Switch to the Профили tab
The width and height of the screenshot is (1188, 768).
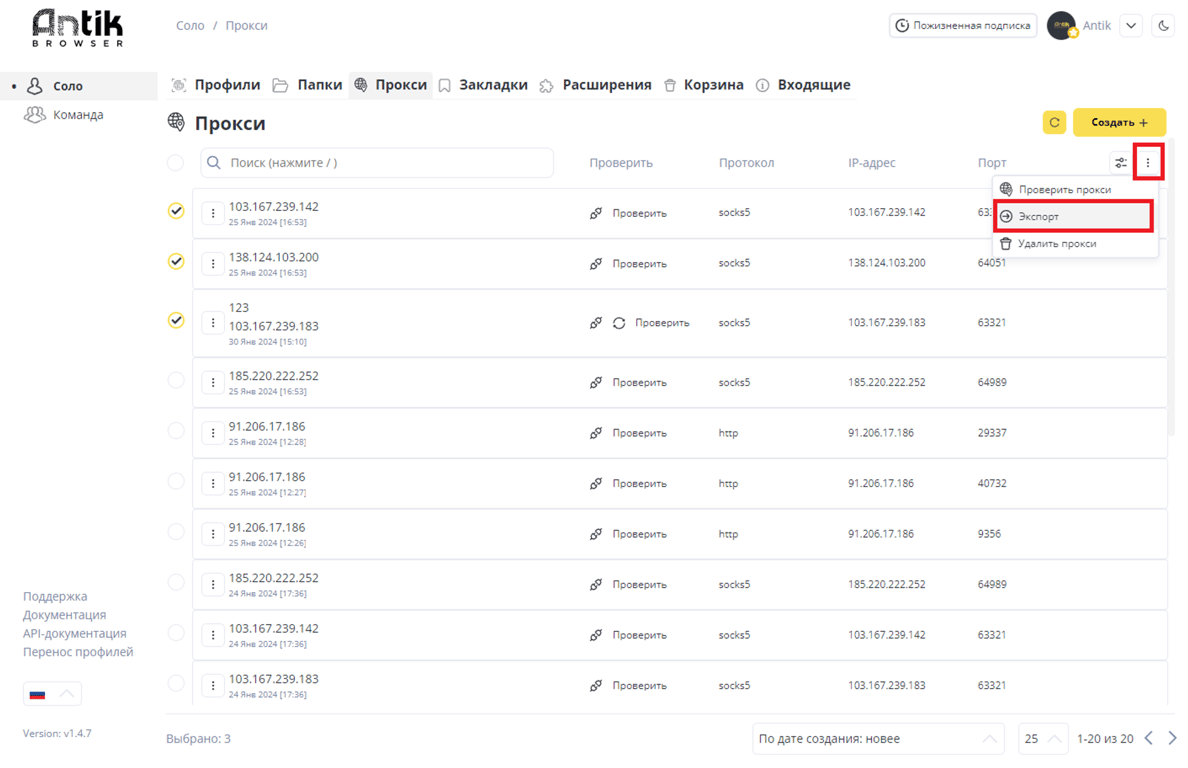[216, 85]
